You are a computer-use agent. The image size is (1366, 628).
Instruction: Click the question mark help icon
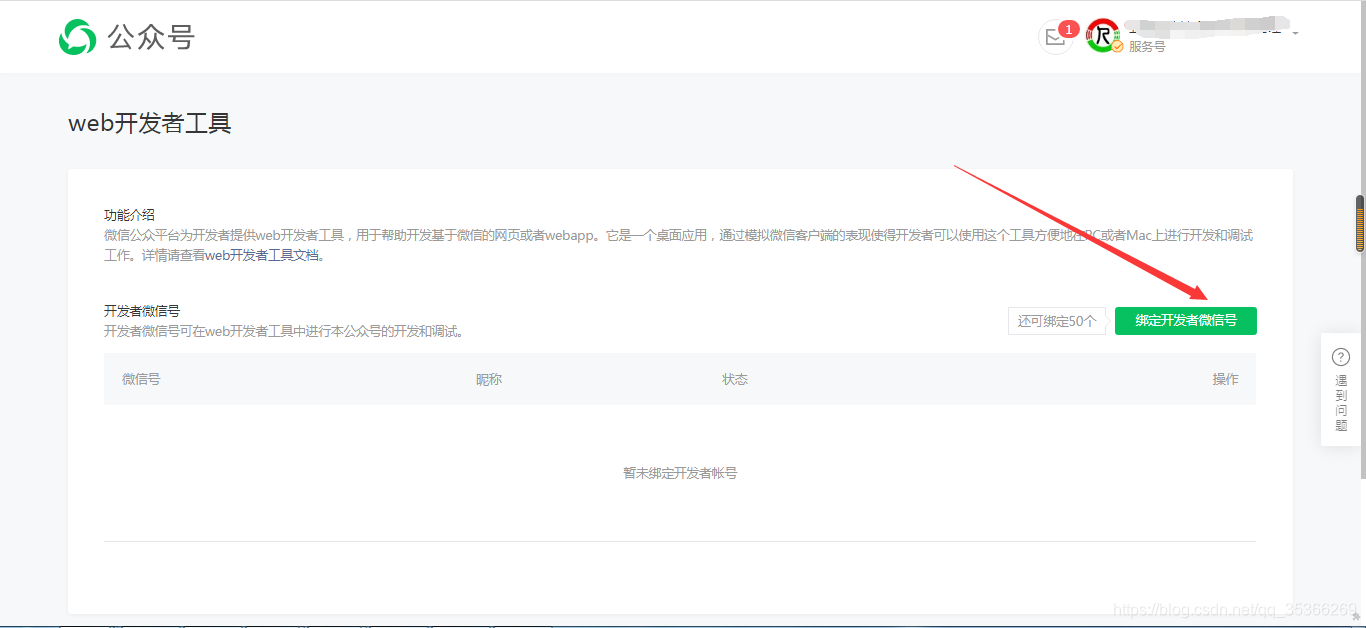1340,356
